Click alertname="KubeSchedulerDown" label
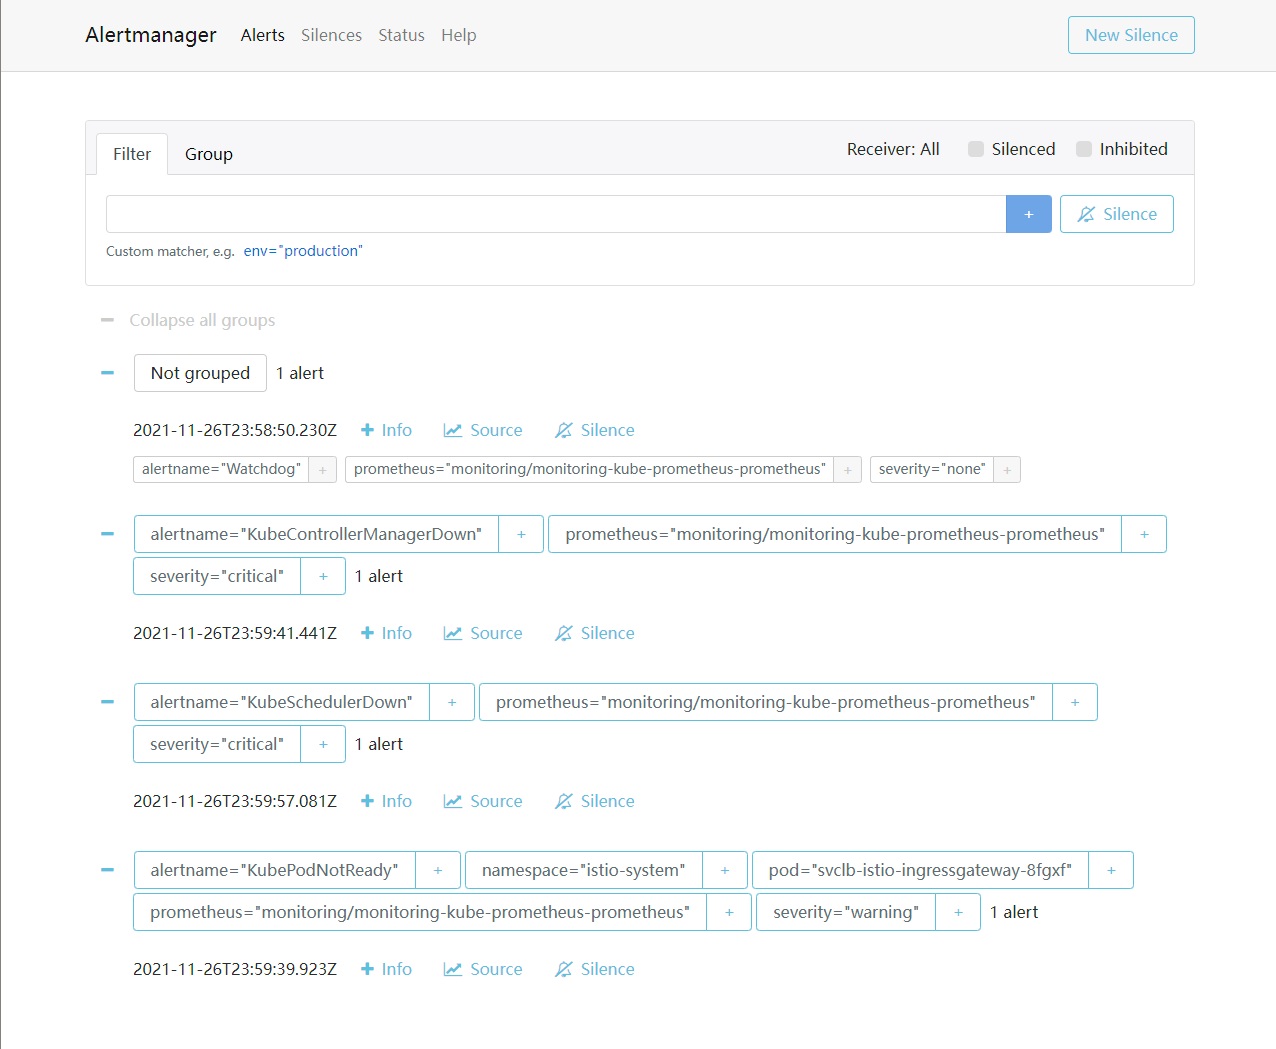The image size is (1276, 1049). (x=281, y=702)
